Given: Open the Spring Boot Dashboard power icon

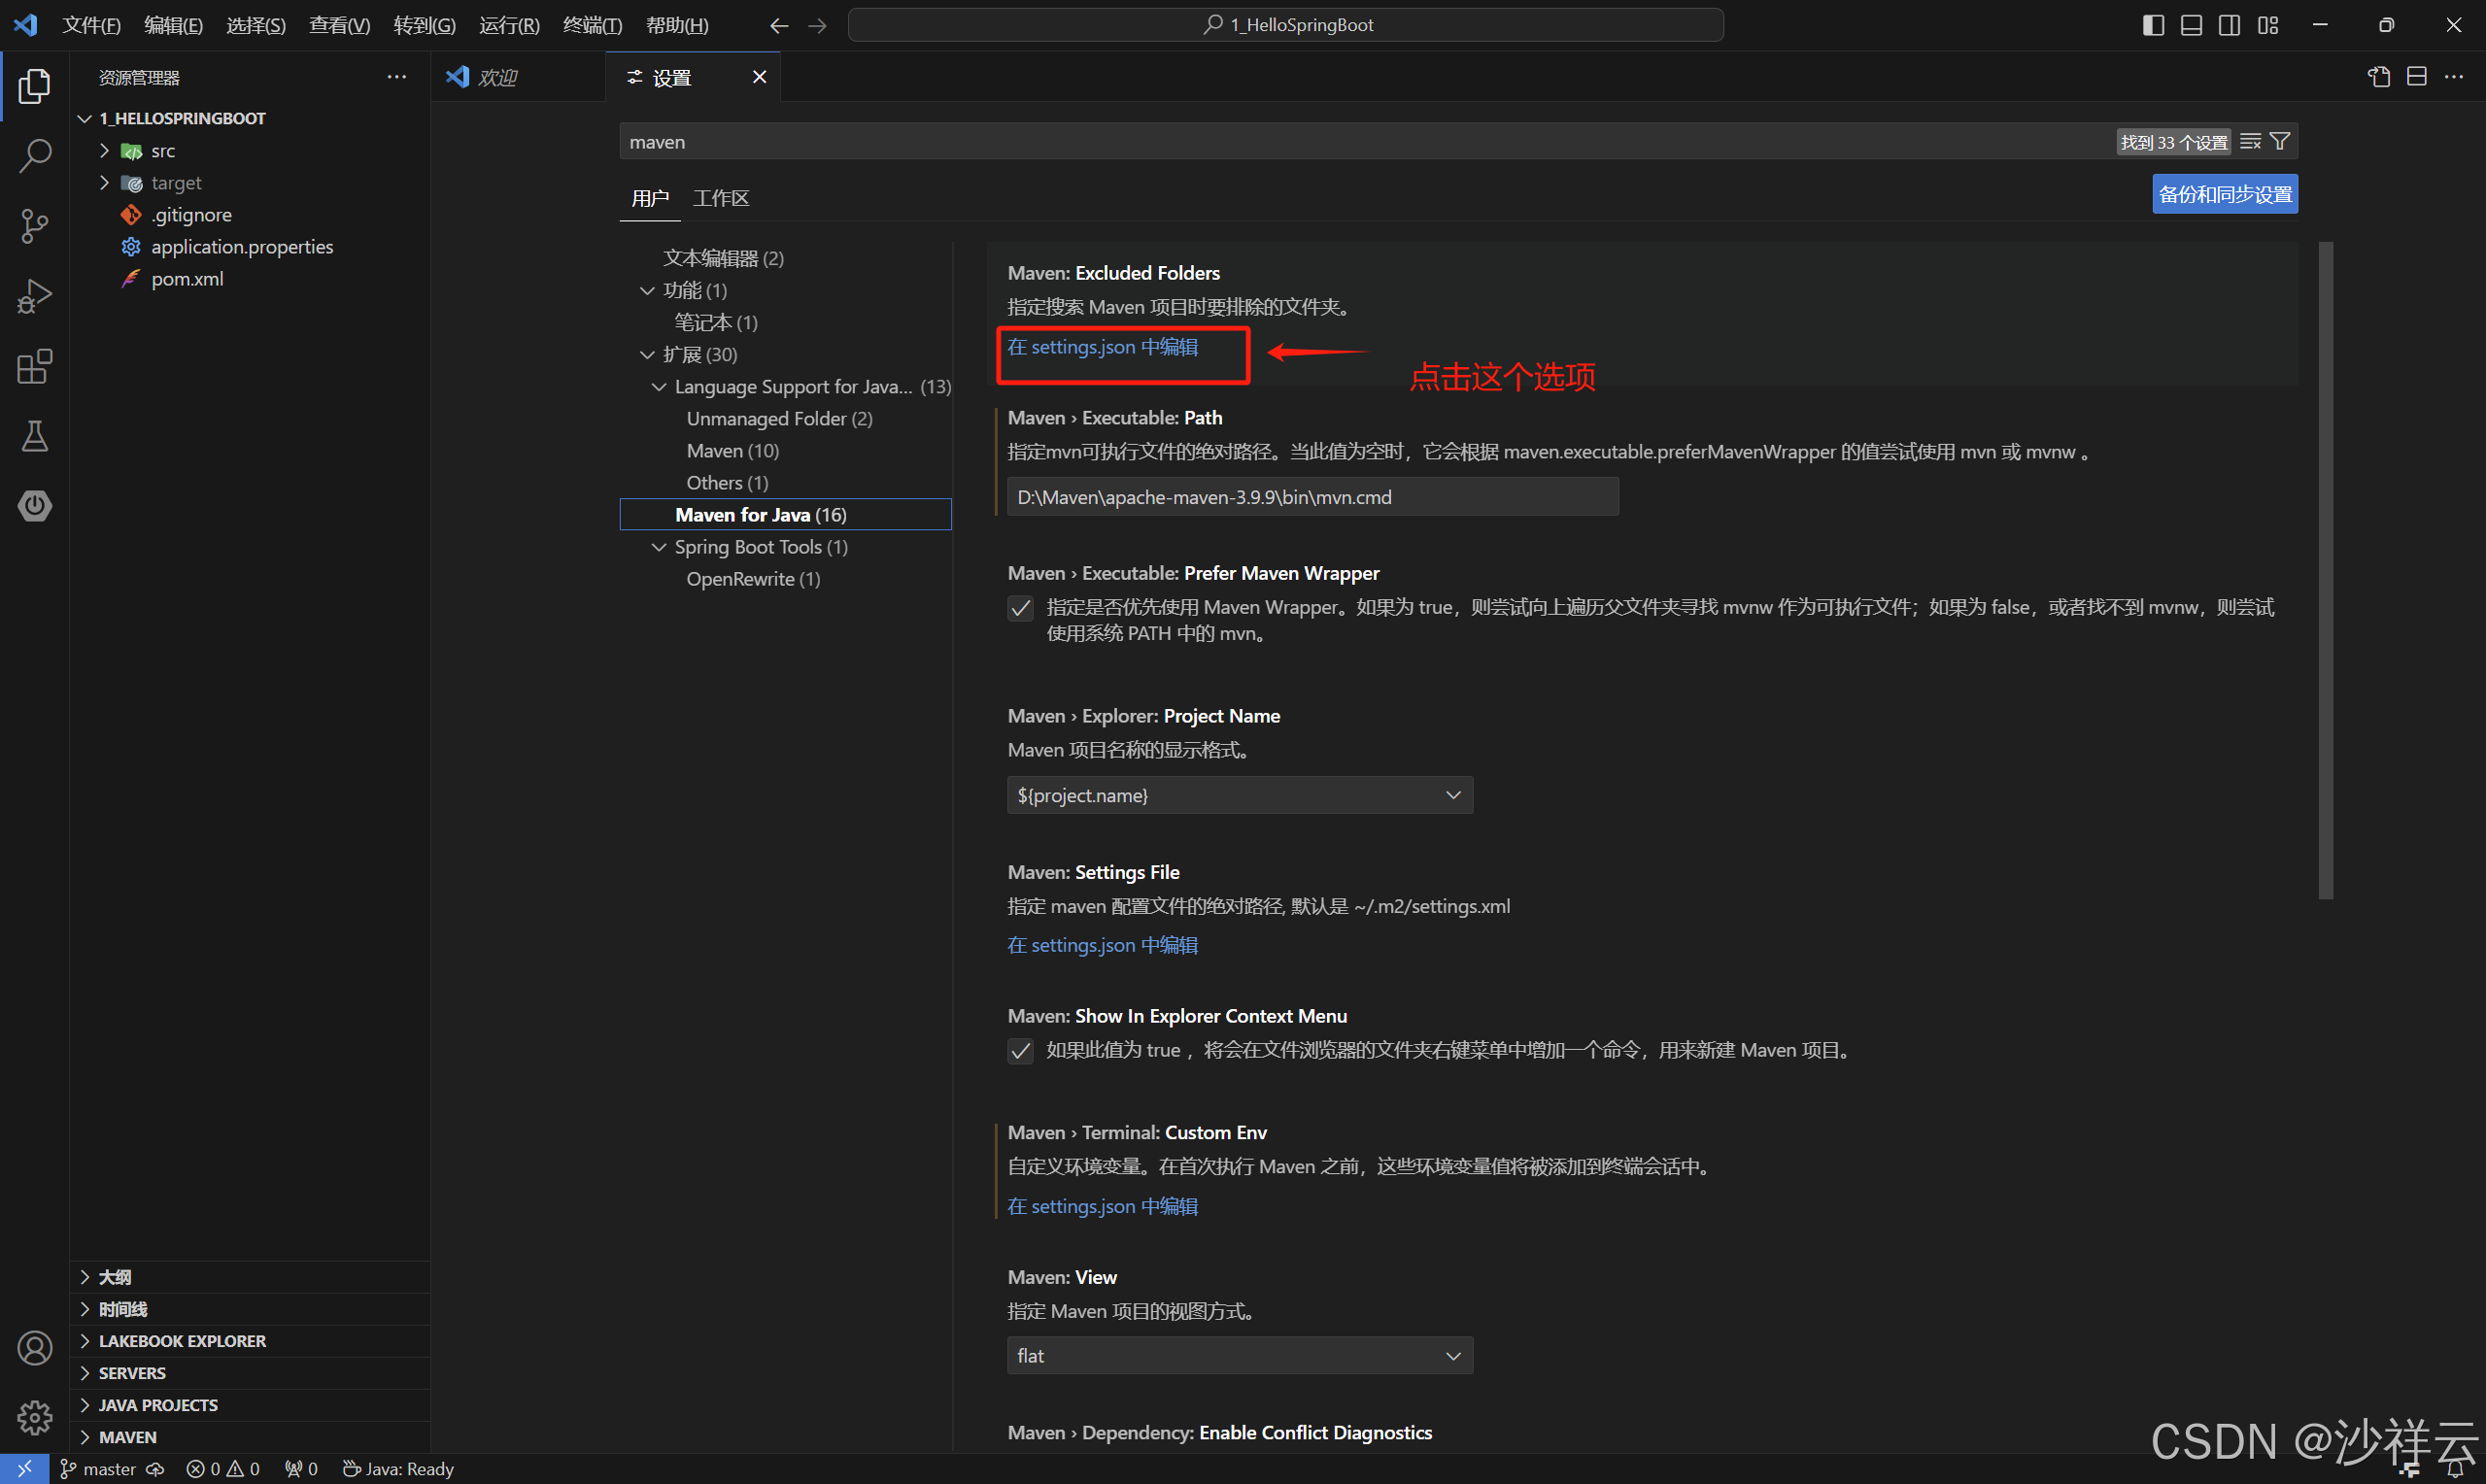Looking at the screenshot, I should point(34,506).
